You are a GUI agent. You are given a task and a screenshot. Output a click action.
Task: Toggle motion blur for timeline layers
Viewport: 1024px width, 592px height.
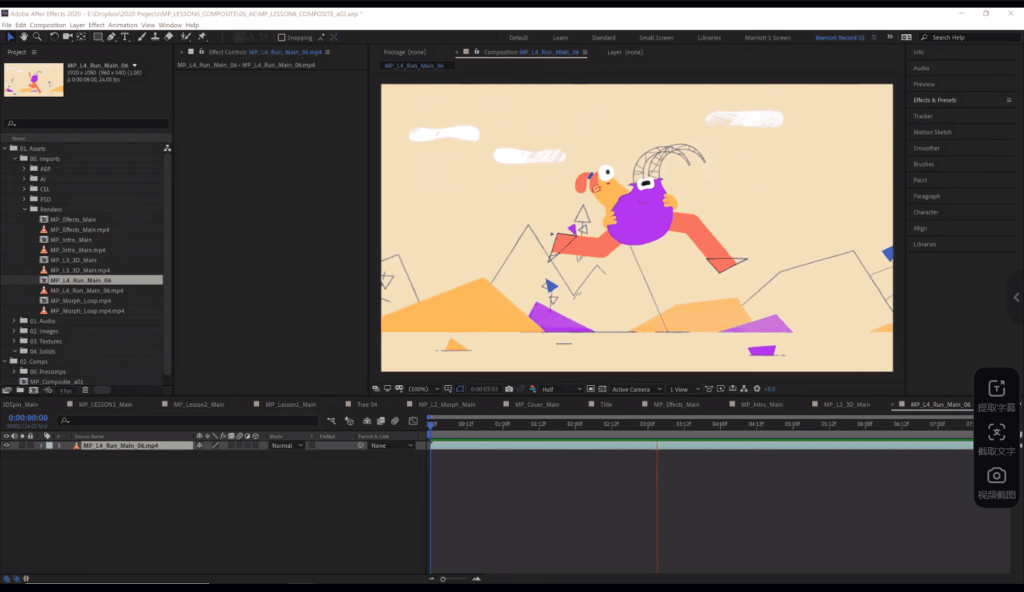[394, 421]
